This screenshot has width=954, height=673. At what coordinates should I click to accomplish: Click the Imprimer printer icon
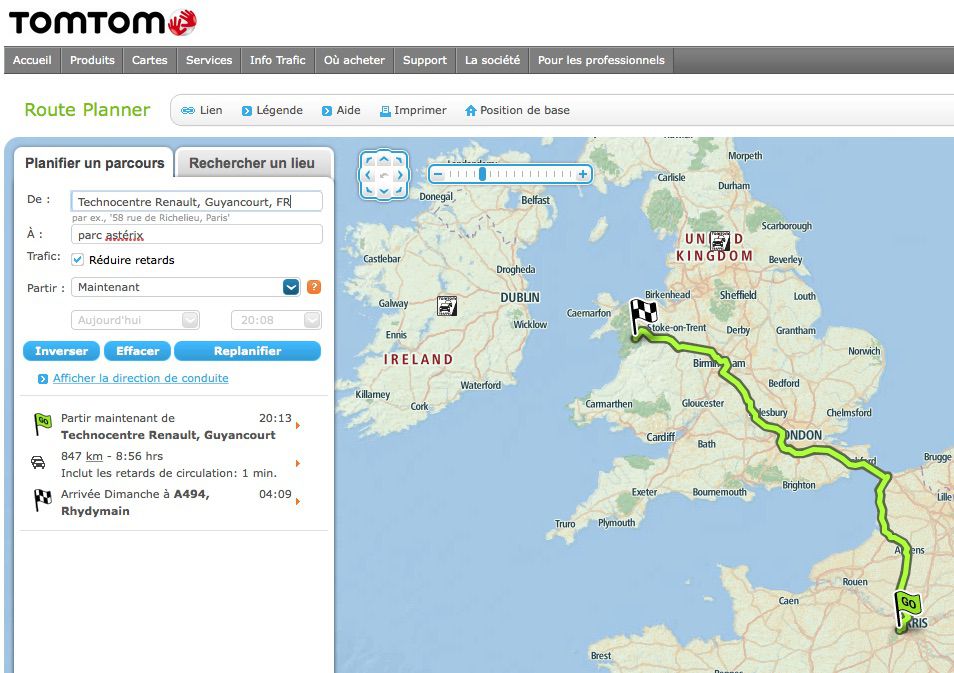click(x=385, y=111)
